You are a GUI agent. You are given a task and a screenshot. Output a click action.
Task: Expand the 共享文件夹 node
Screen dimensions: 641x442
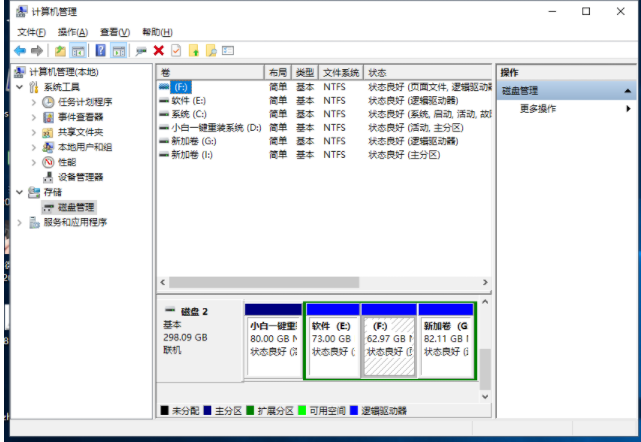34,132
